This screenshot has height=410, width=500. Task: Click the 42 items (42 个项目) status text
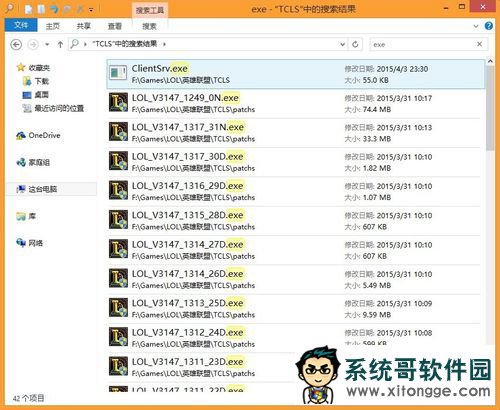click(28, 398)
